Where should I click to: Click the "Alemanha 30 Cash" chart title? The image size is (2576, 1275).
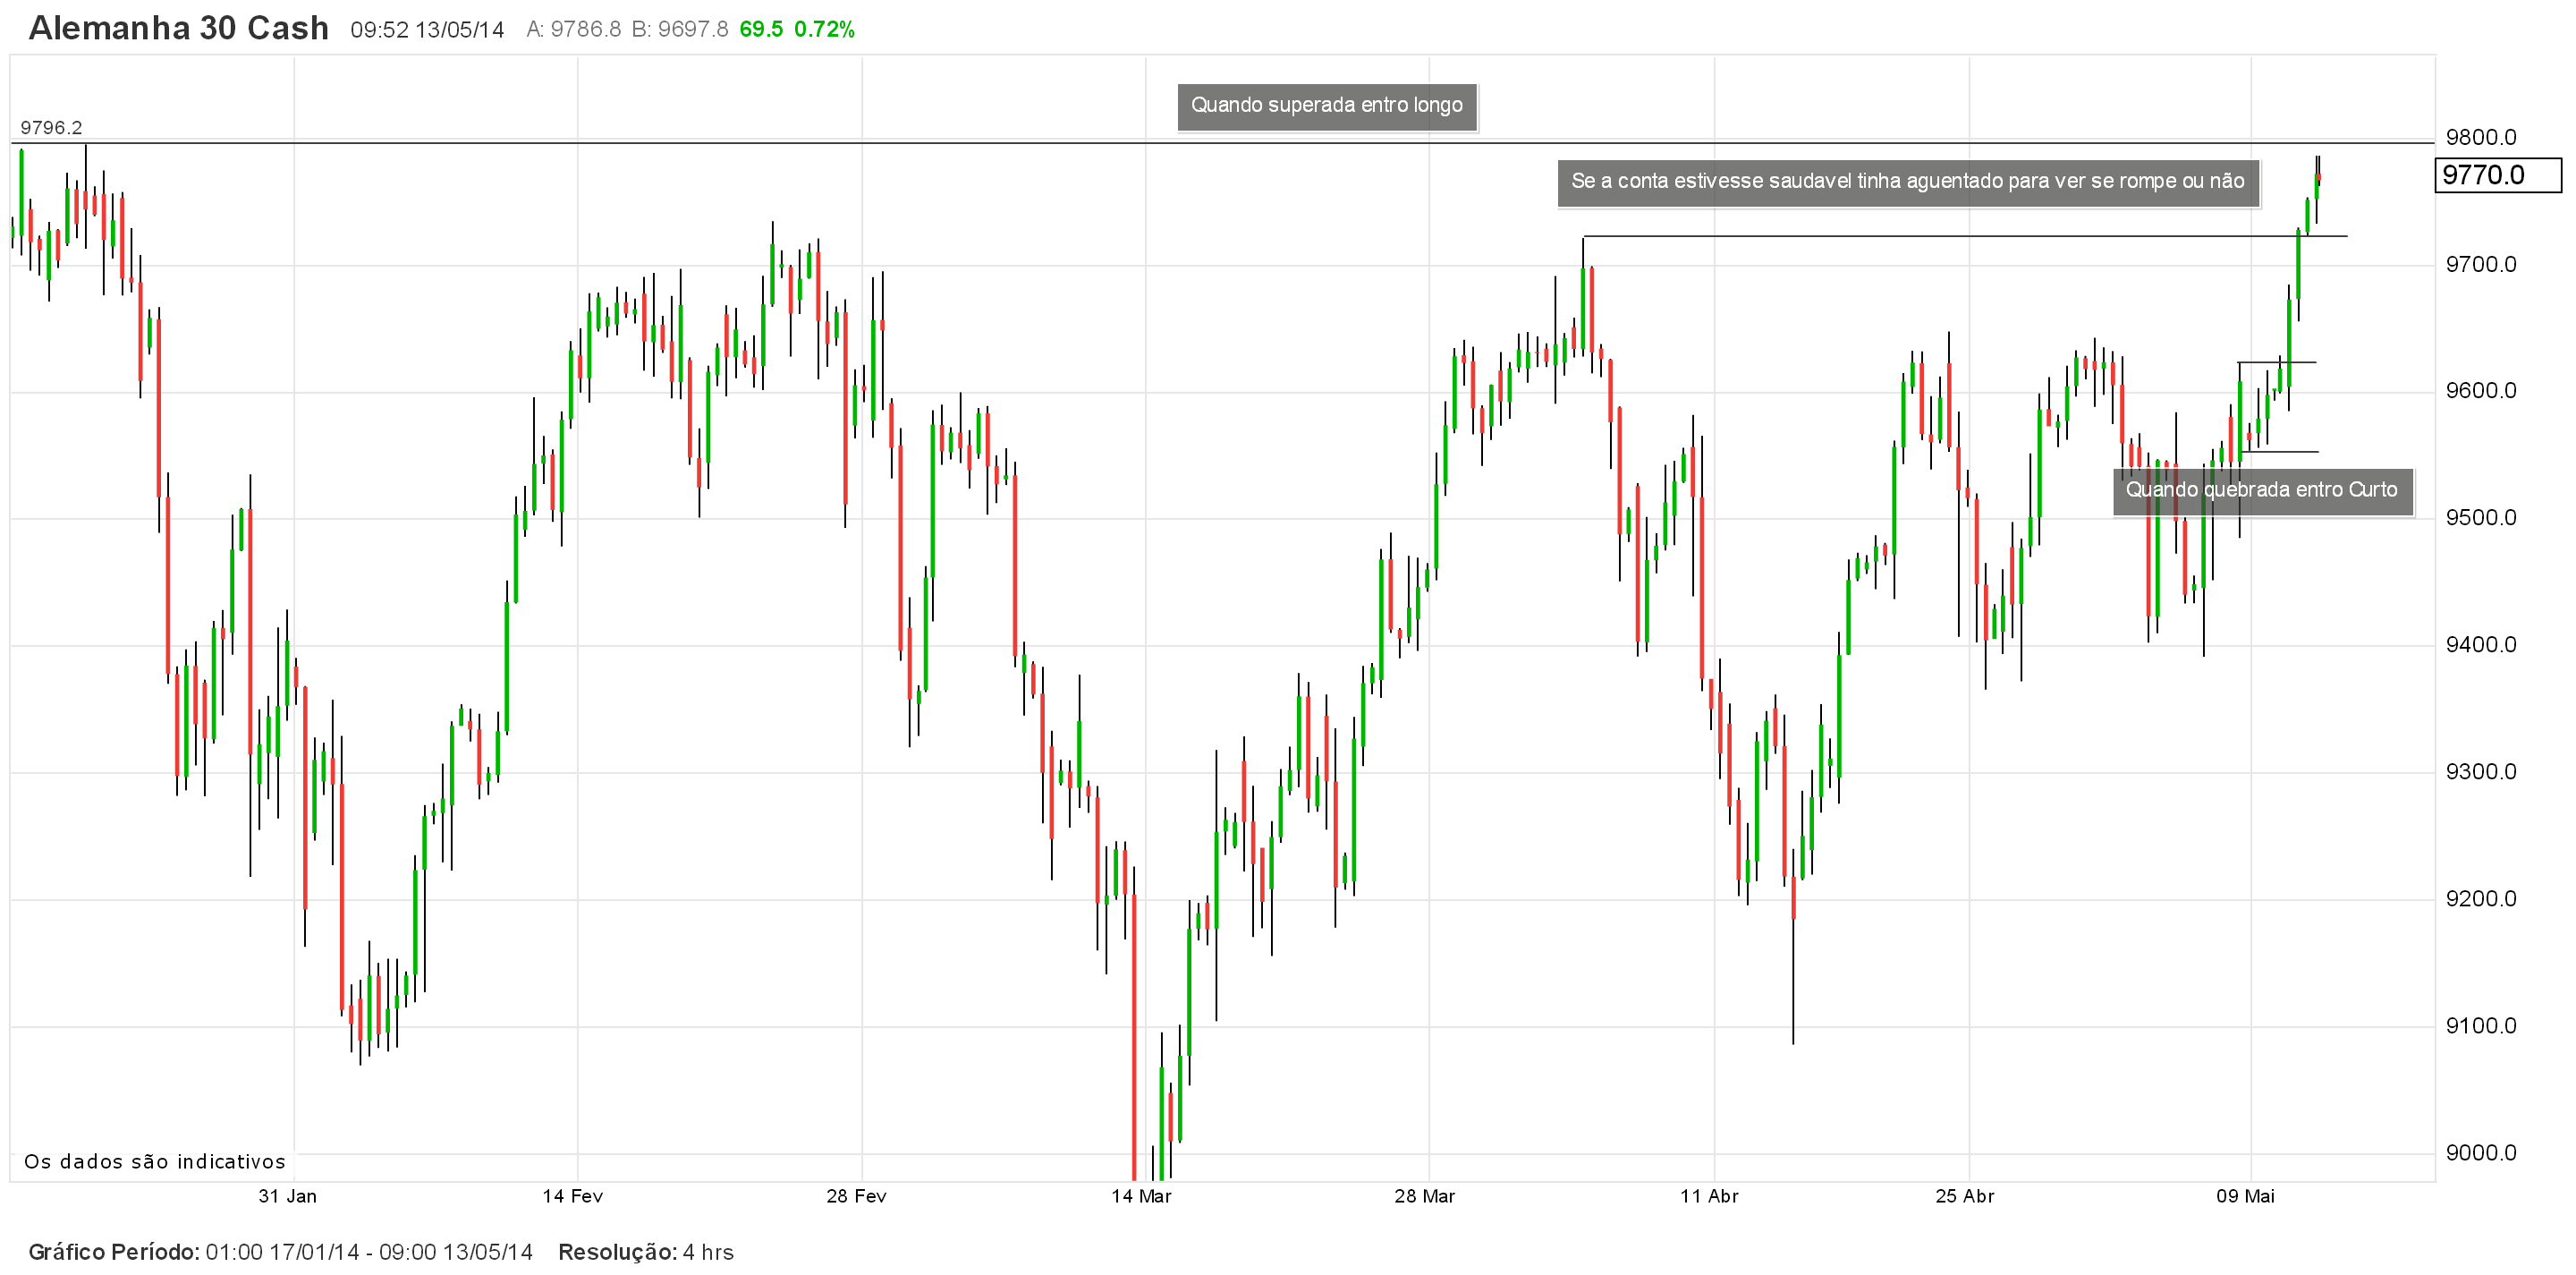(178, 28)
